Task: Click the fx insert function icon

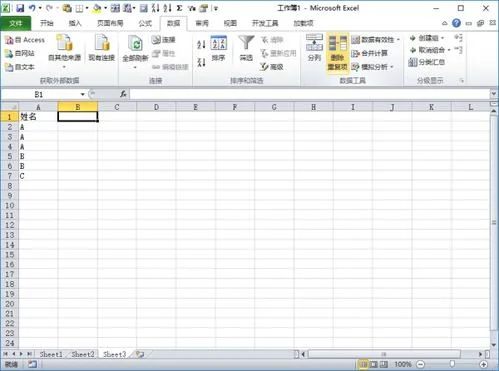Action: pos(123,94)
